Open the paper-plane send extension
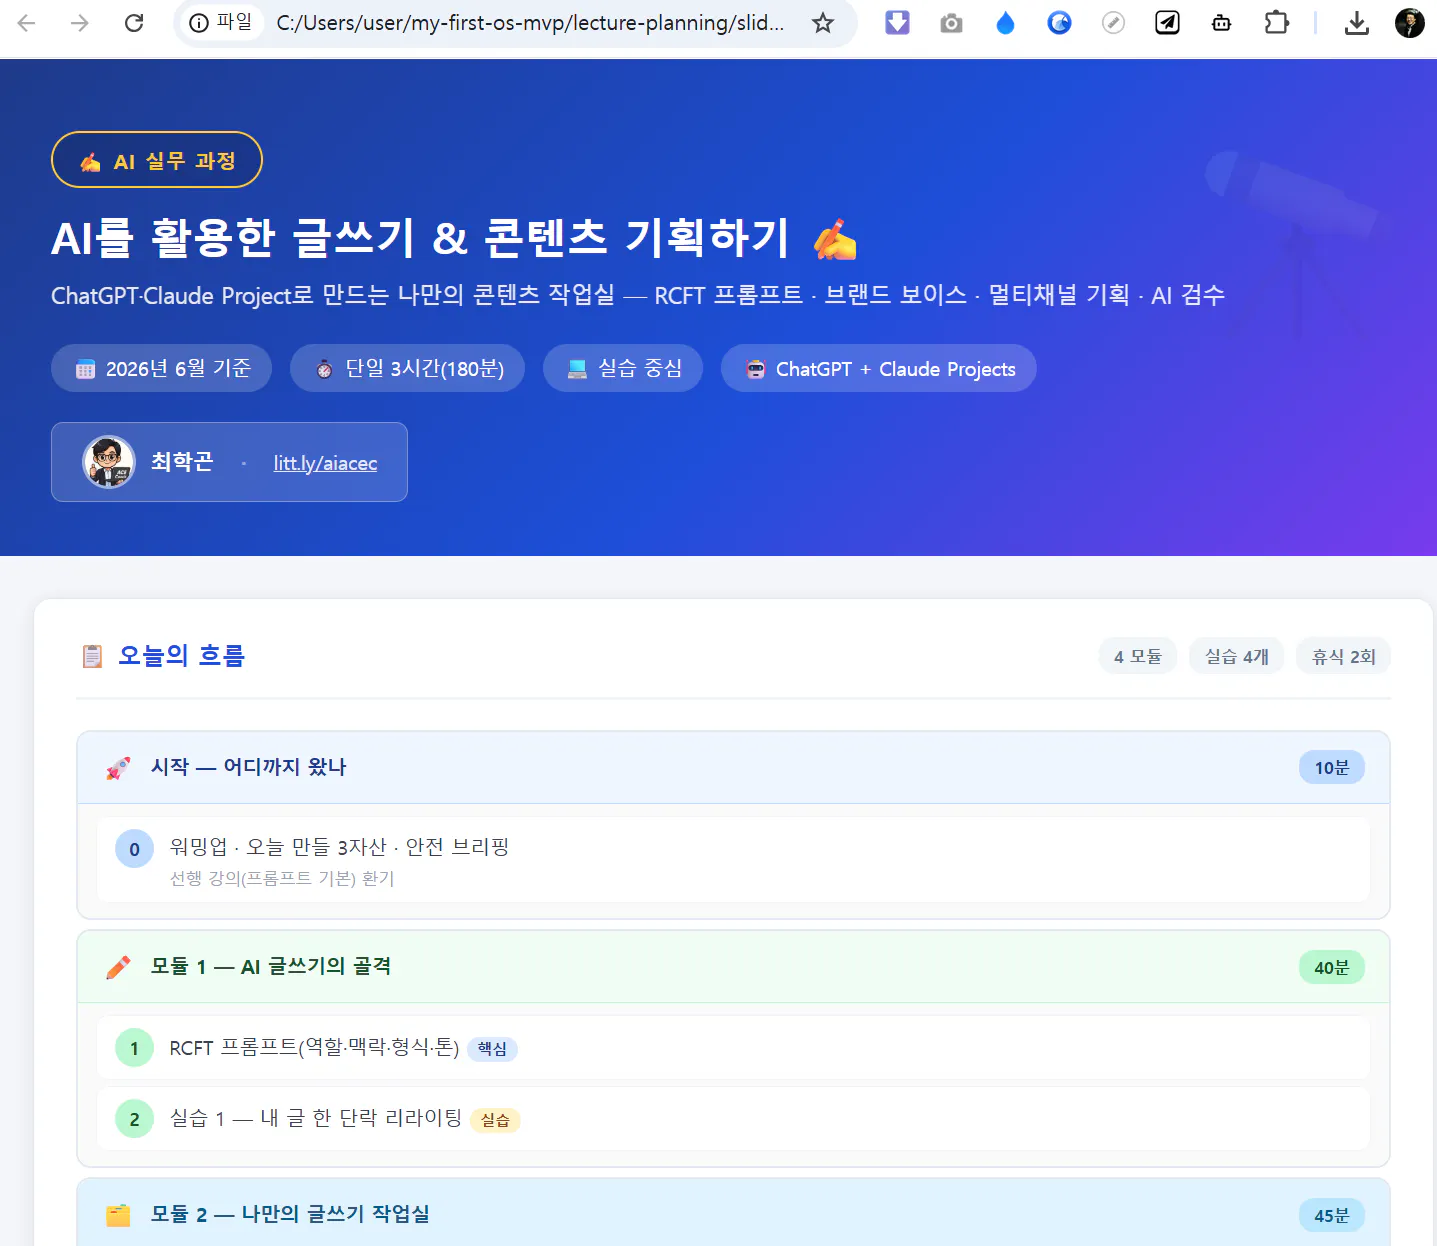Screen dimensions: 1437x1246 (1168, 22)
